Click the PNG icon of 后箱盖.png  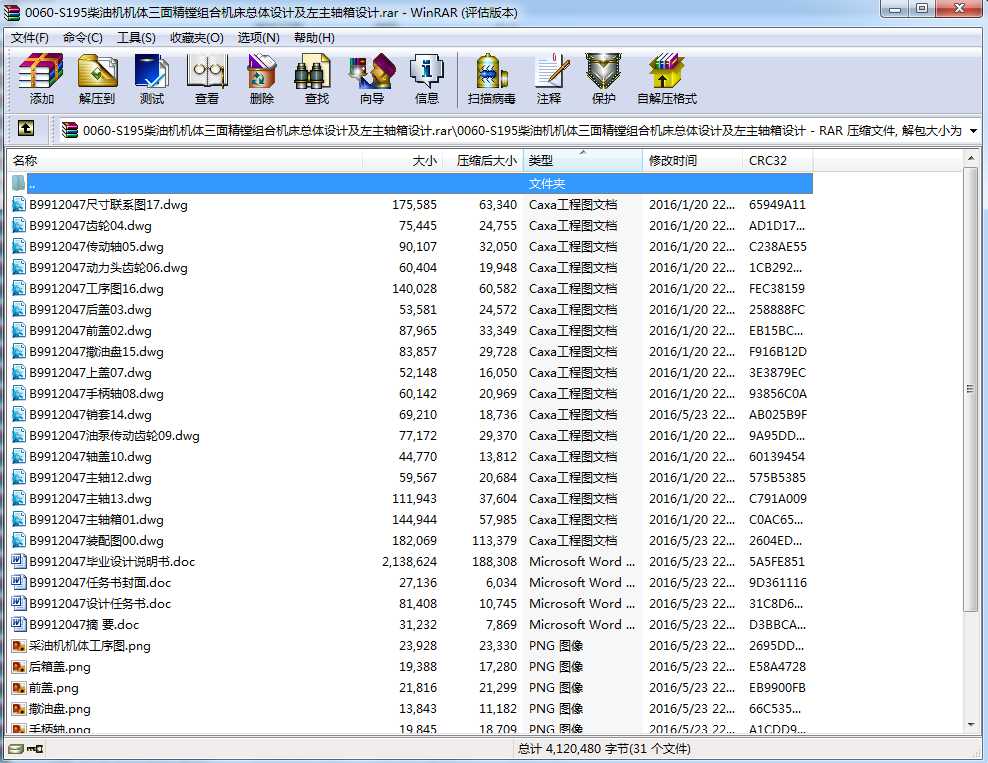tap(19, 666)
